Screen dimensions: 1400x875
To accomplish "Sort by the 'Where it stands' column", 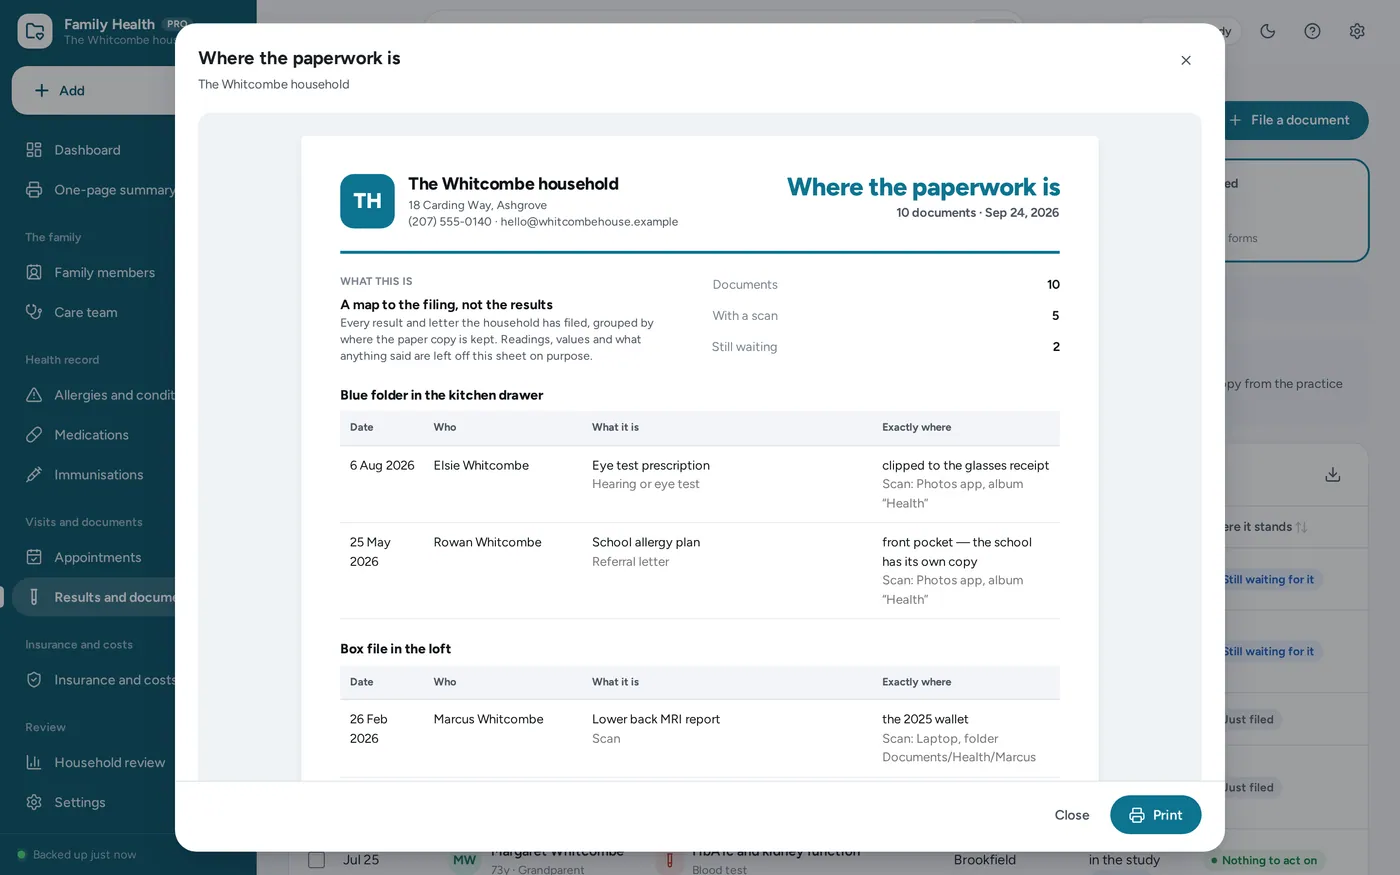I will click(1264, 527).
